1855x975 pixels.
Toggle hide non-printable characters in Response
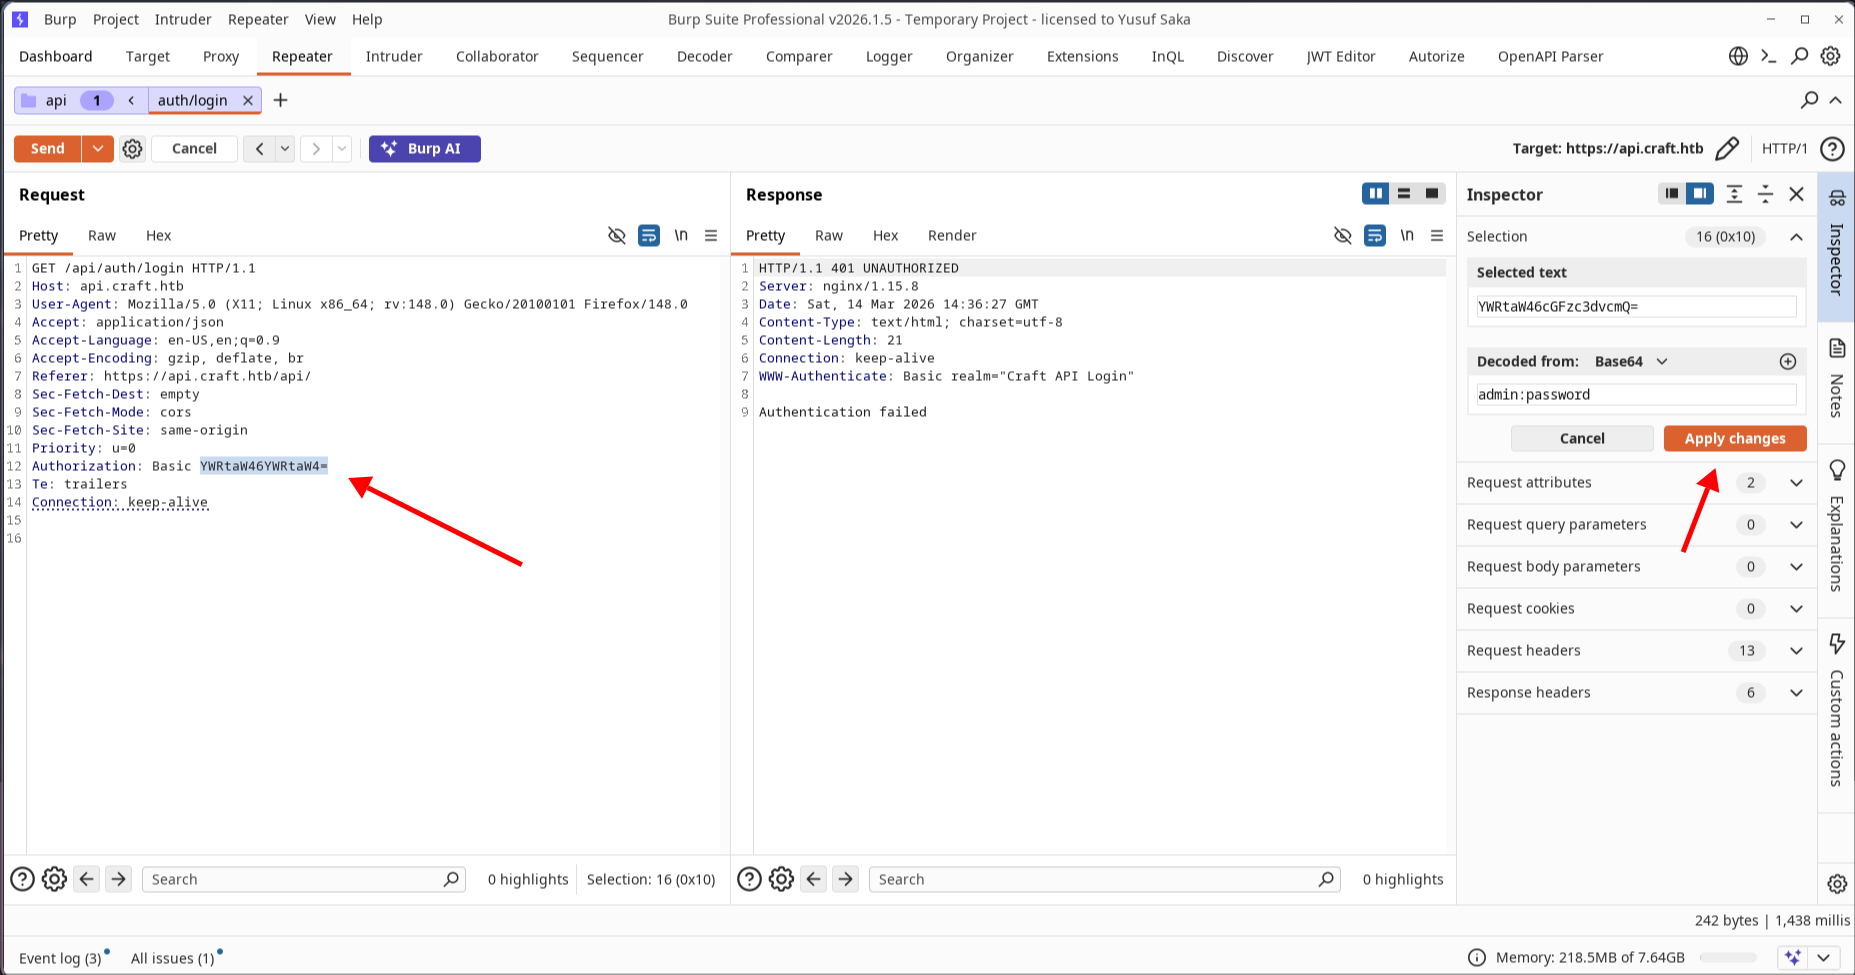point(1343,235)
